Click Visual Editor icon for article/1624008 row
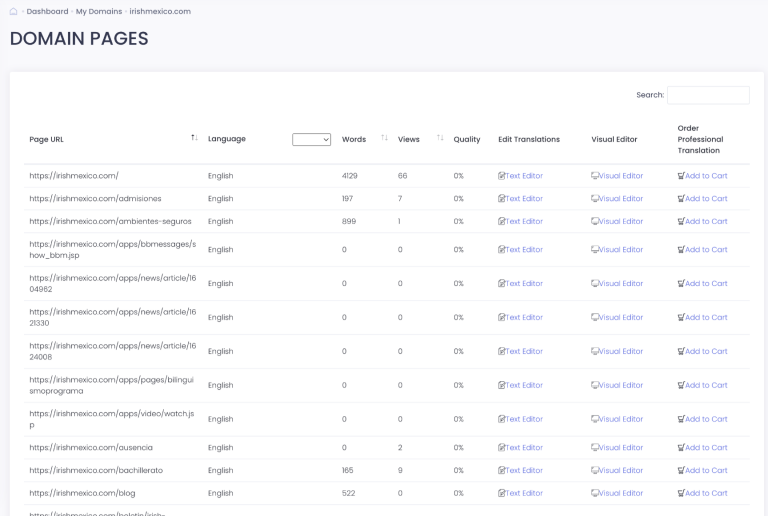Image resolution: width=768 pixels, height=516 pixels. [x=595, y=352]
